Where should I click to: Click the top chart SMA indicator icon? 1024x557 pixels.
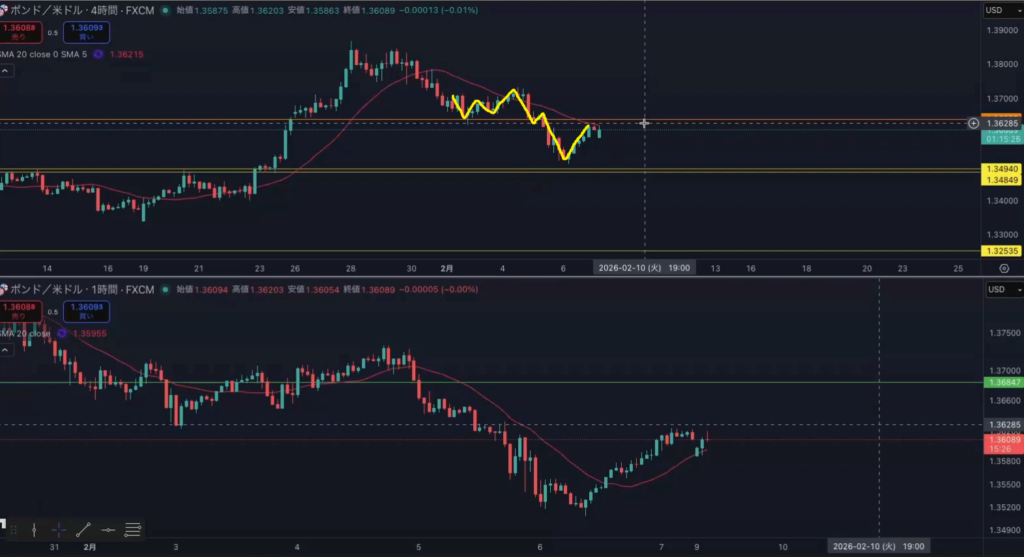pos(98,54)
